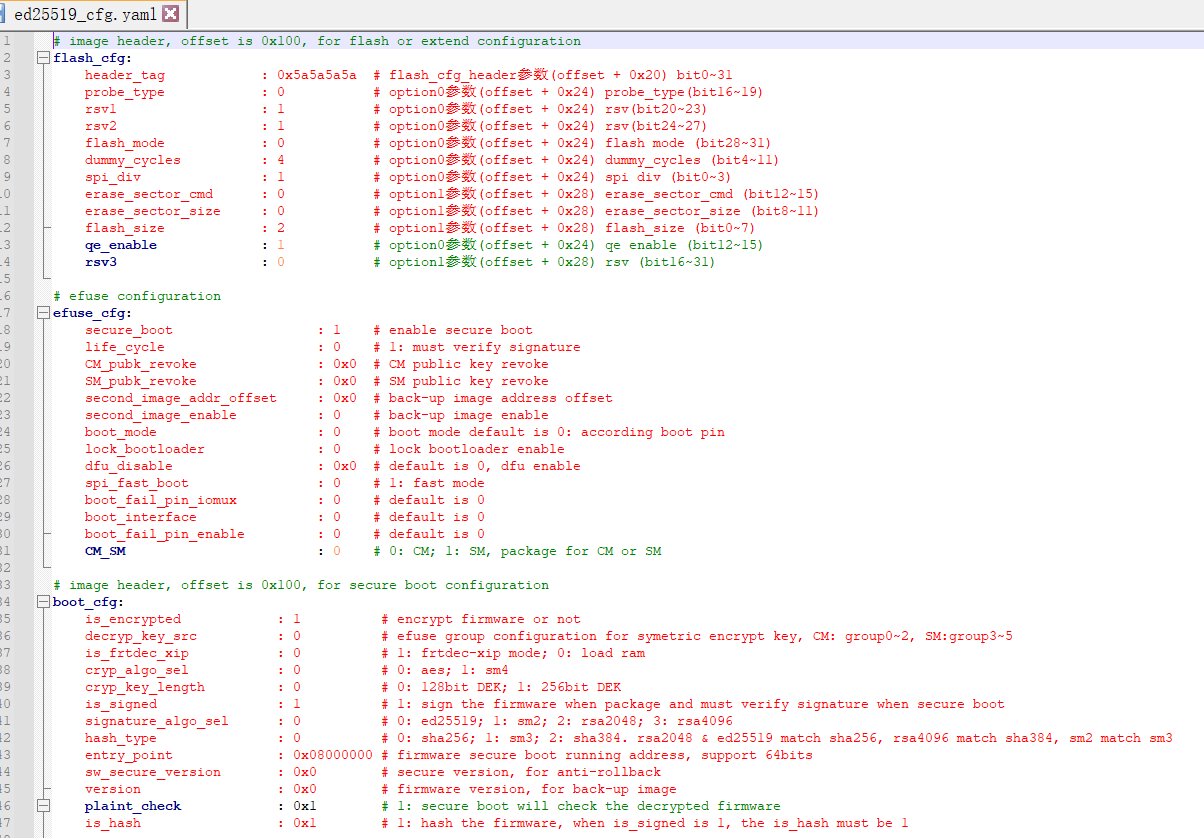Click the entry point value 0x08000000

point(333,755)
